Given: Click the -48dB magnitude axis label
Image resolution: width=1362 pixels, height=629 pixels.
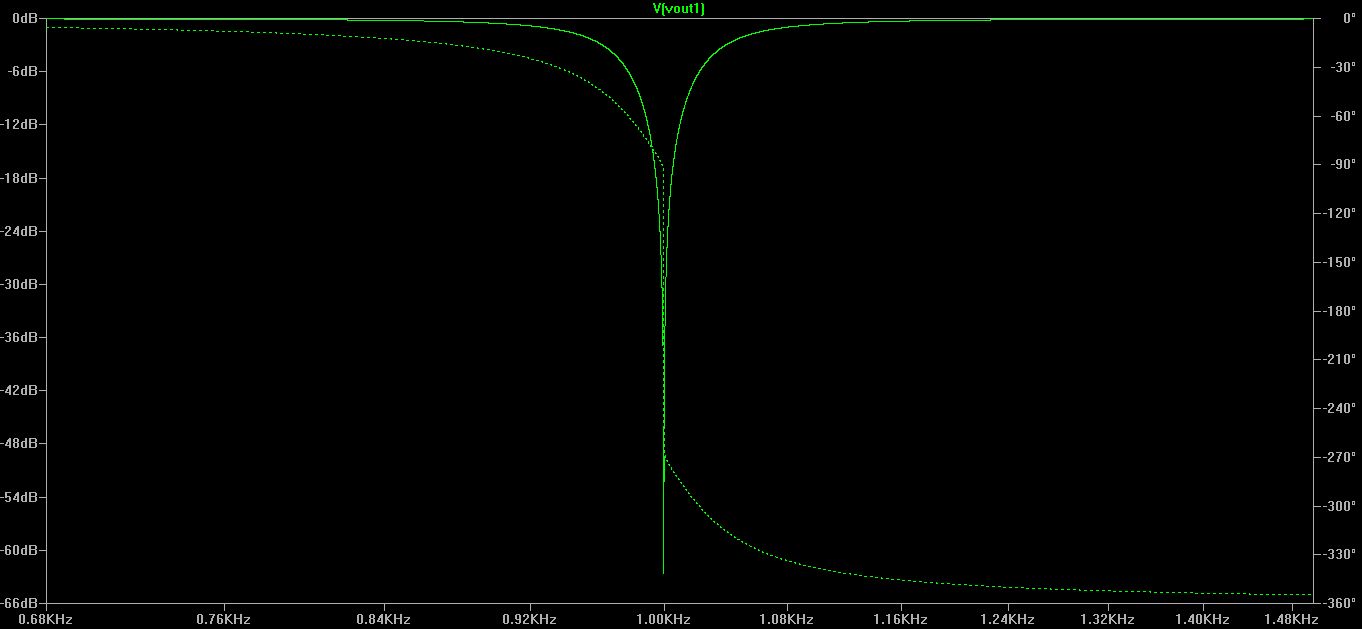Looking at the screenshot, I should point(17,443).
